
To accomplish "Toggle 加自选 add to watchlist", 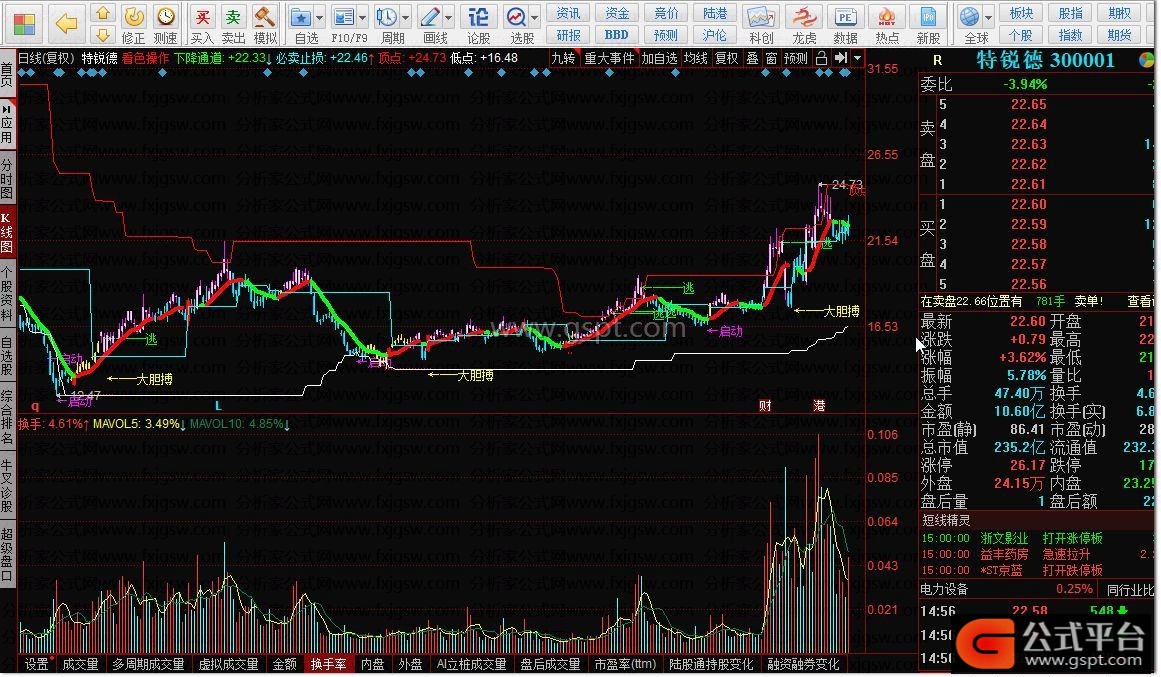I will click(x=659, y=58).
